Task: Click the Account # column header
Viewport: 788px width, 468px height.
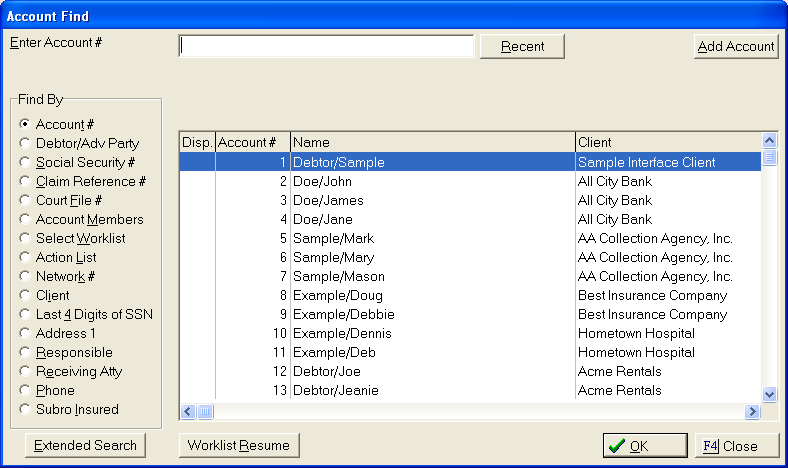Action: point(252,142)
